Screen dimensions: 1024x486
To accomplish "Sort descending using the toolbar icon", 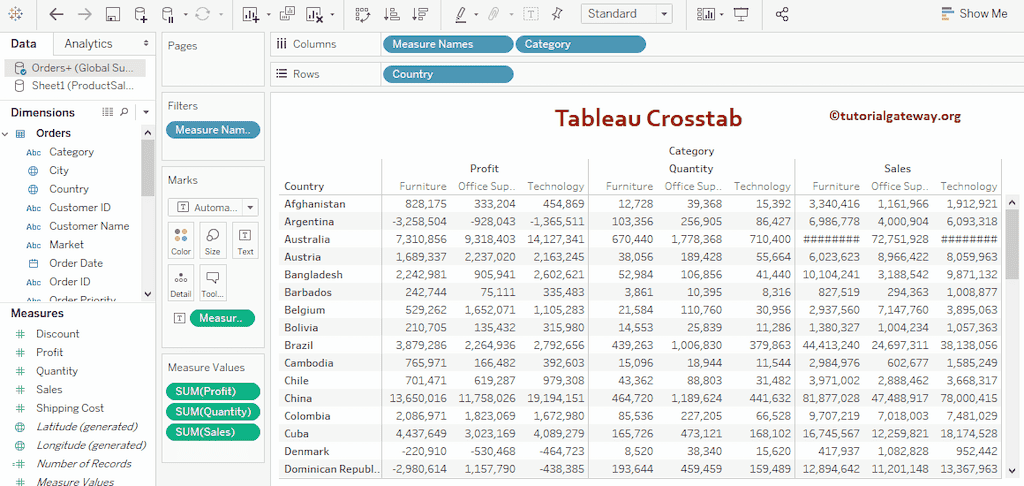I will click(x=420, y=14).
